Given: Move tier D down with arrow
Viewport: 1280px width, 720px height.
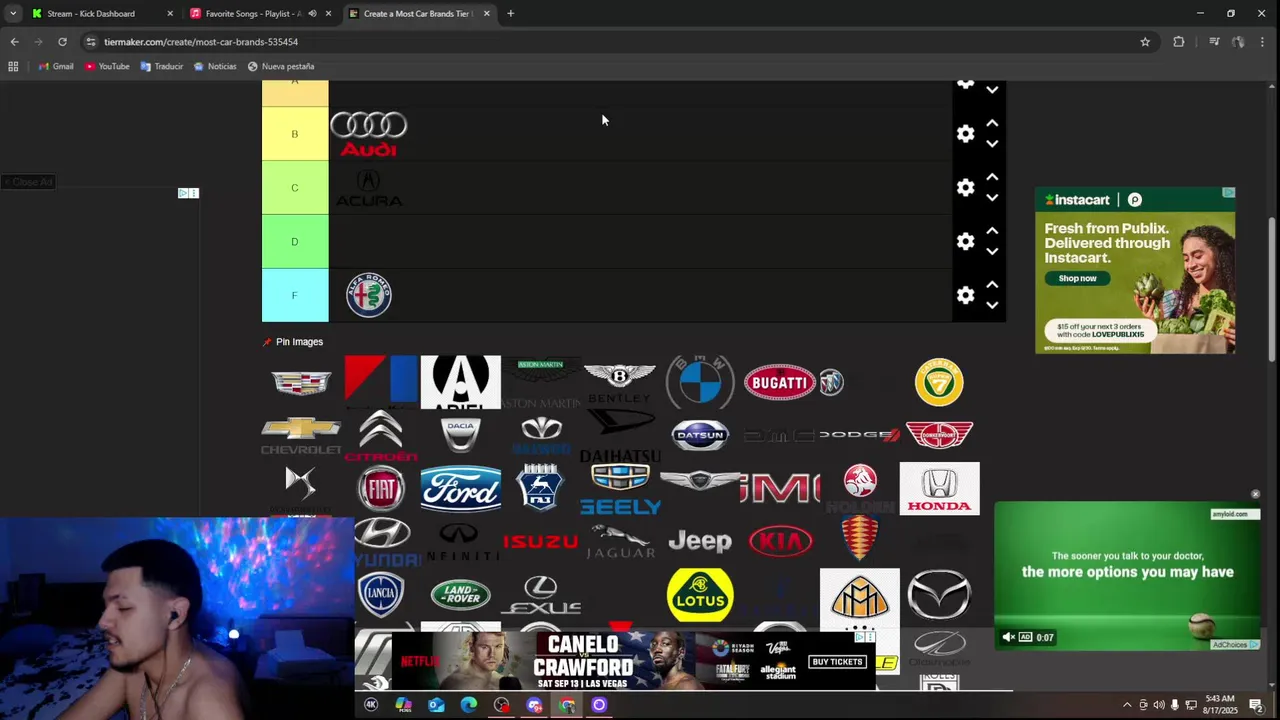Looking at the screenshot, I should 992,252.
